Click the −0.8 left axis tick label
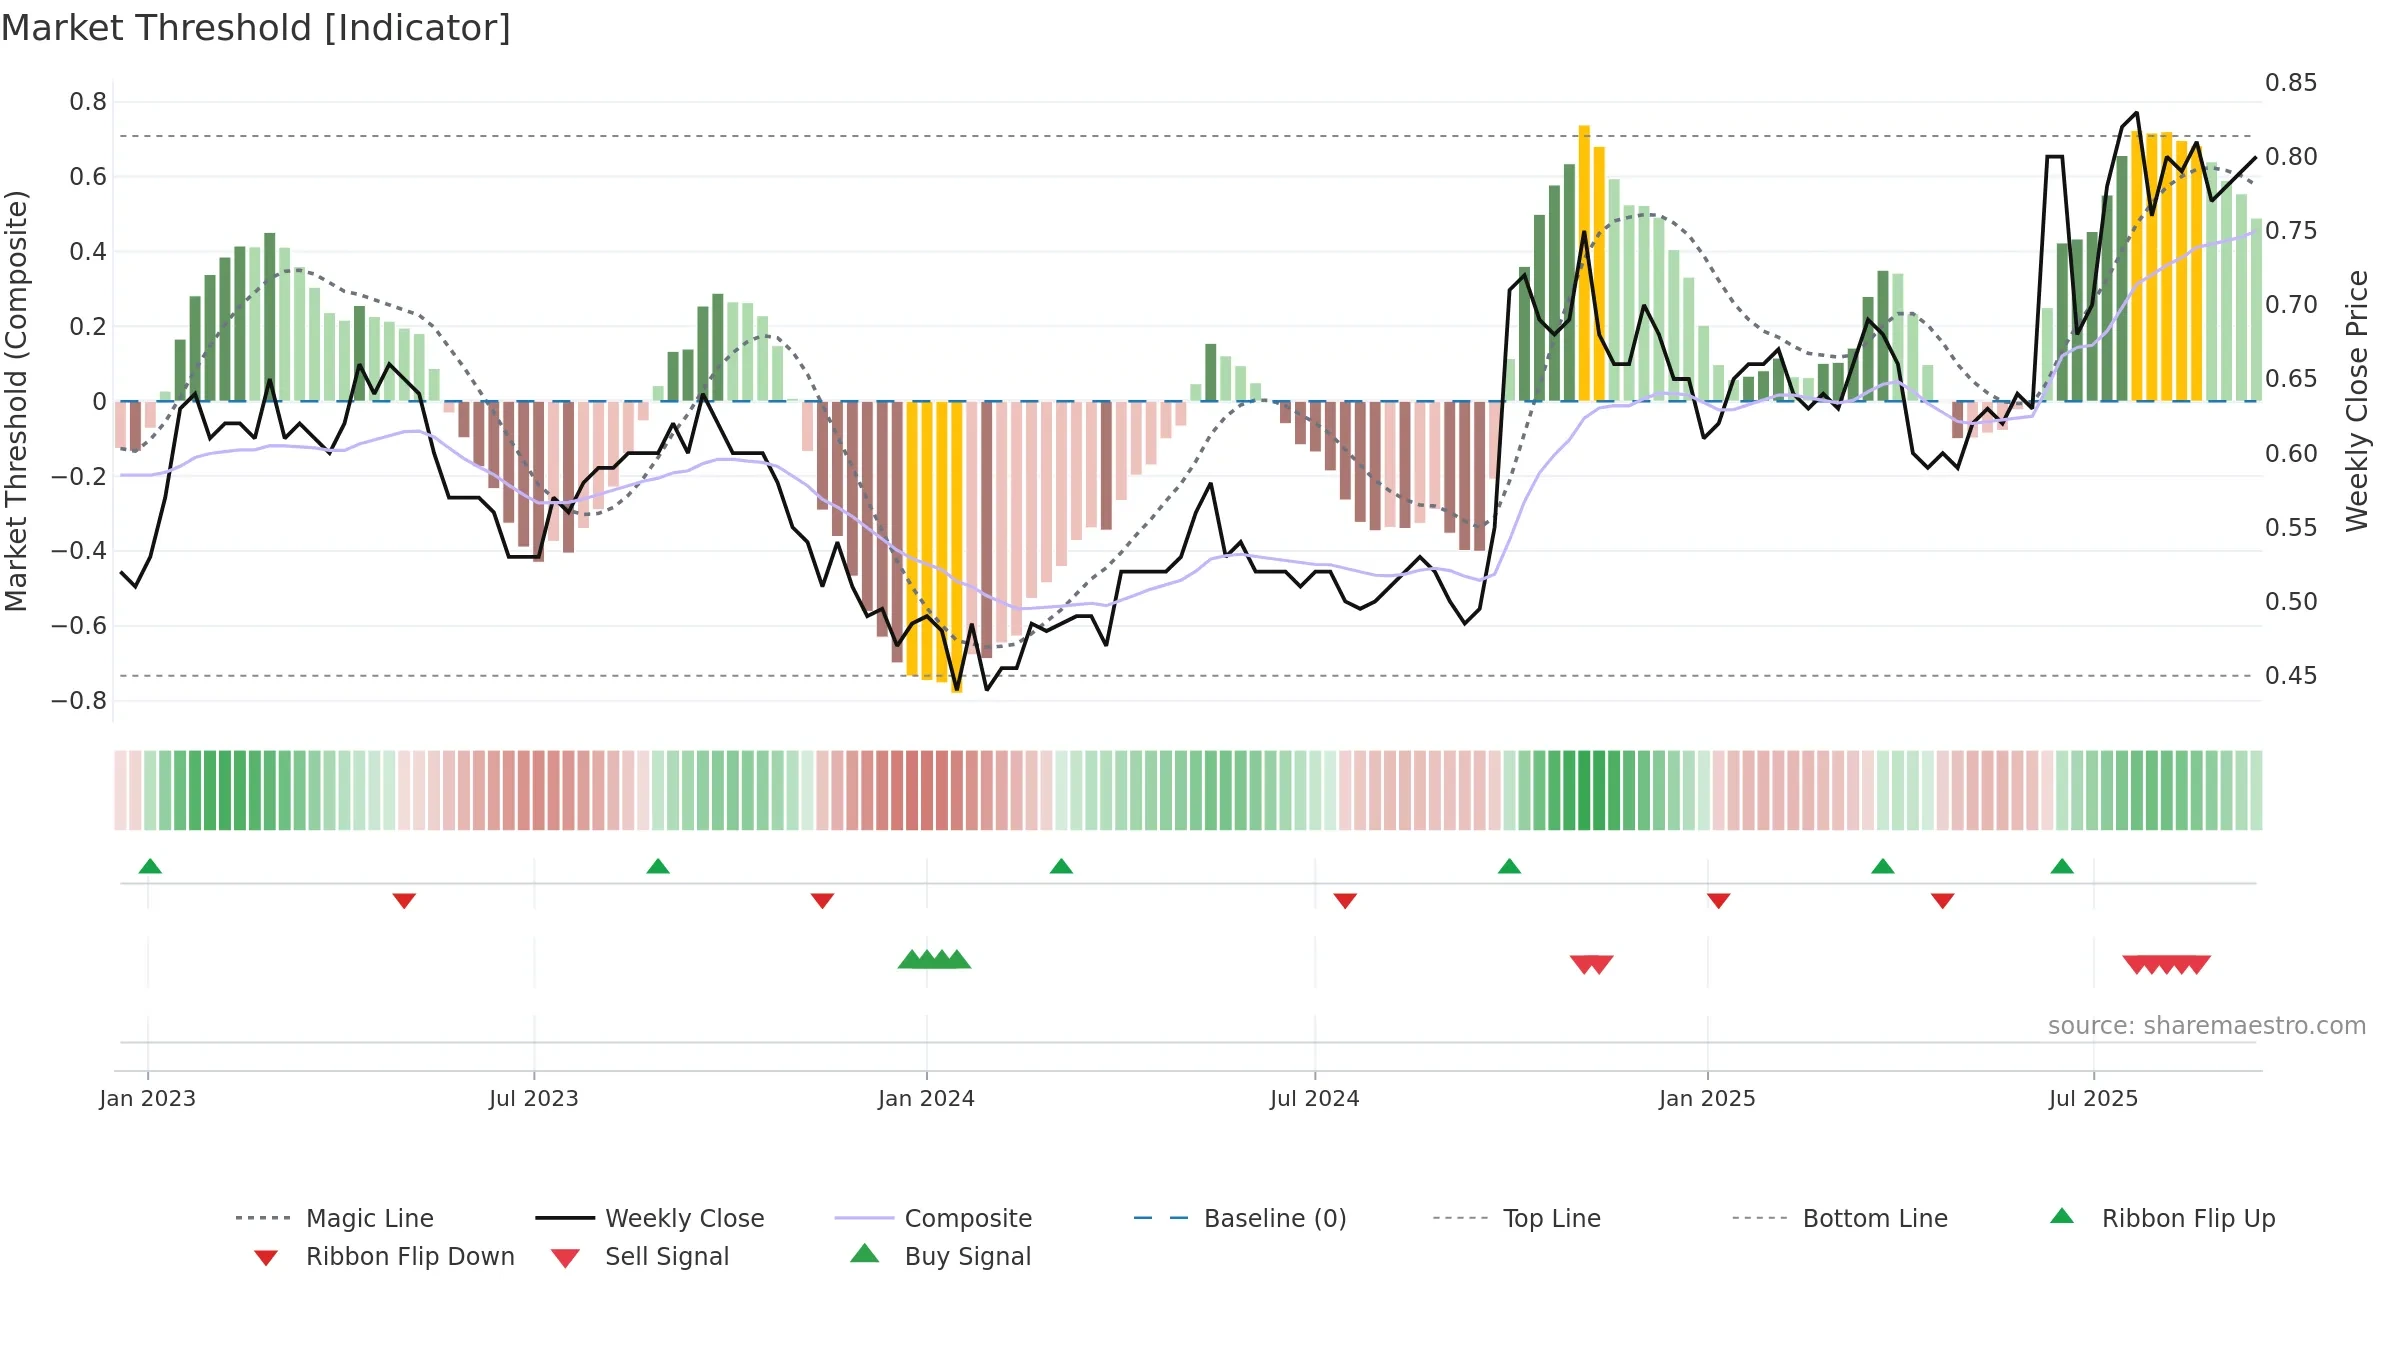This screenshot has height=1350, width=2400. 79,701
